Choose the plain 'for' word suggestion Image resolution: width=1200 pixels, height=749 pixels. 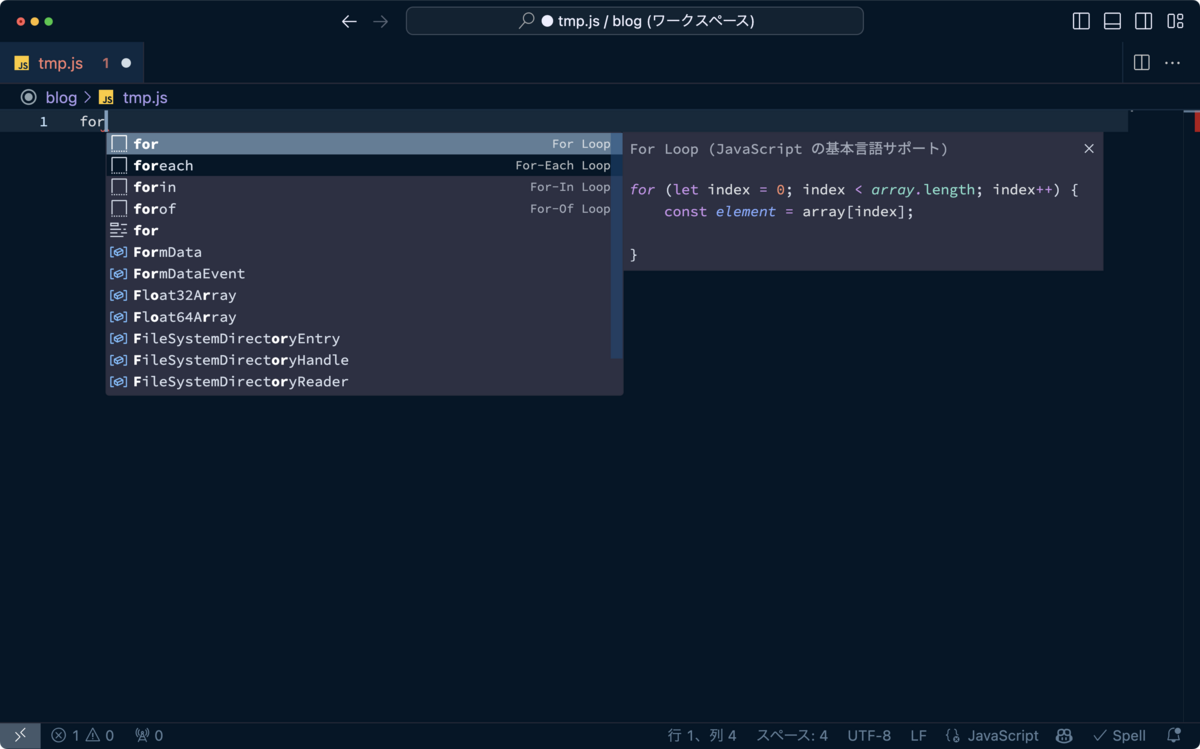[x=359, y=230]
